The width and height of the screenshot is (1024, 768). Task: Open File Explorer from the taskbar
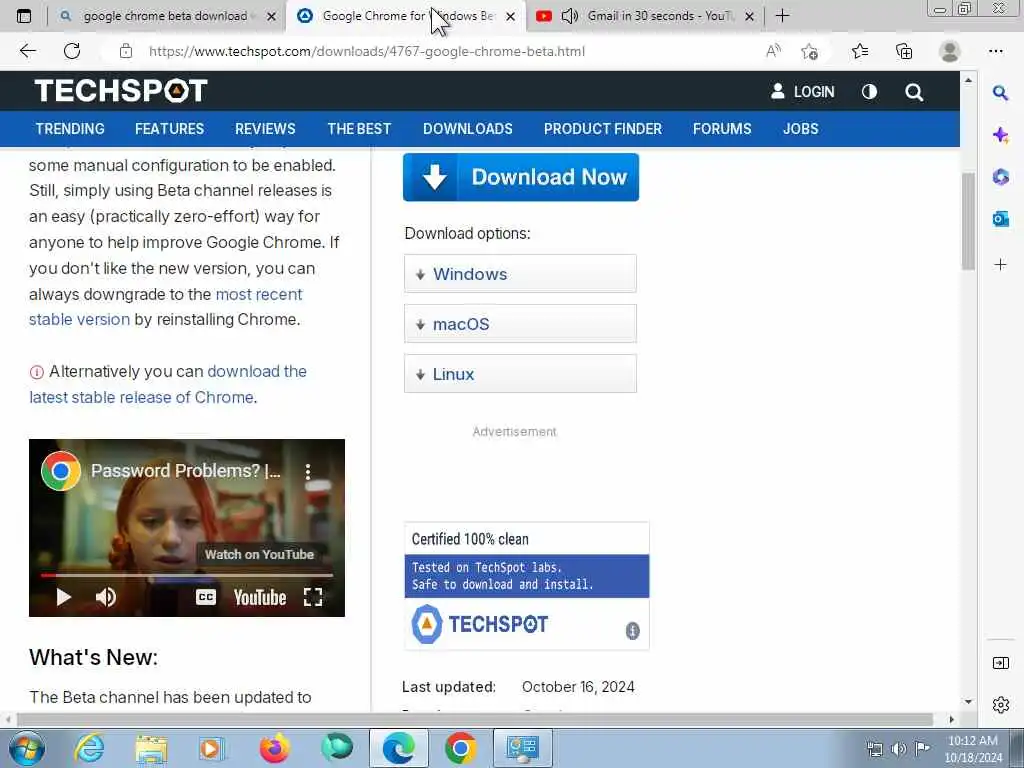tap(151, 748)
